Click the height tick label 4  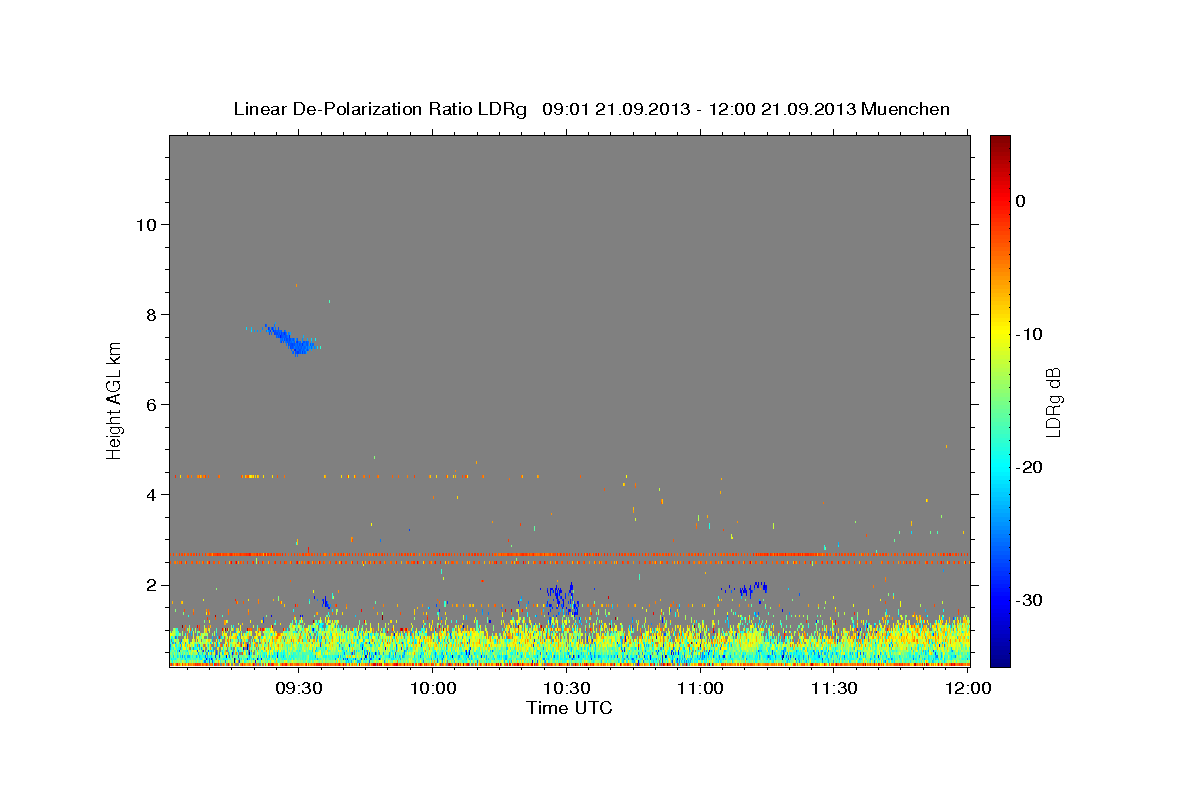coord(152,494)
